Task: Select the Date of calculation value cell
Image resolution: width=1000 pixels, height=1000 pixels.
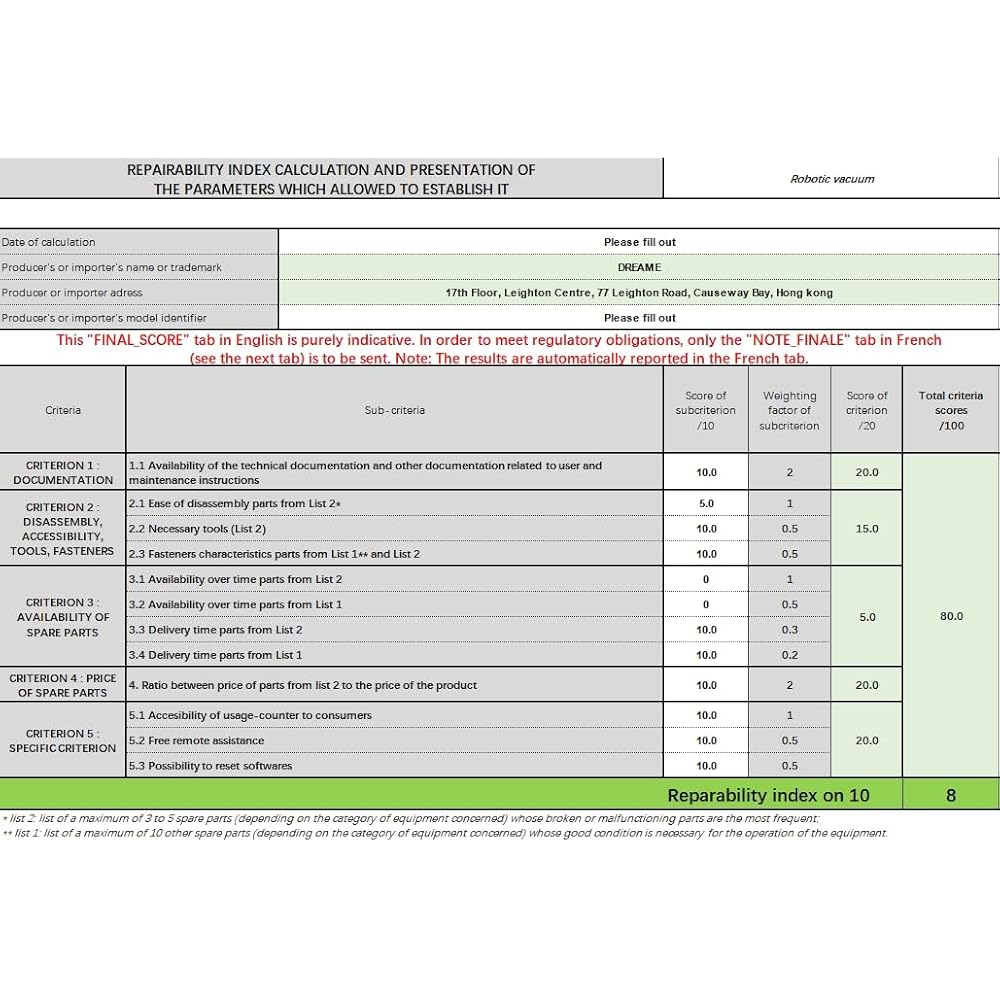Action: point(638,242)
